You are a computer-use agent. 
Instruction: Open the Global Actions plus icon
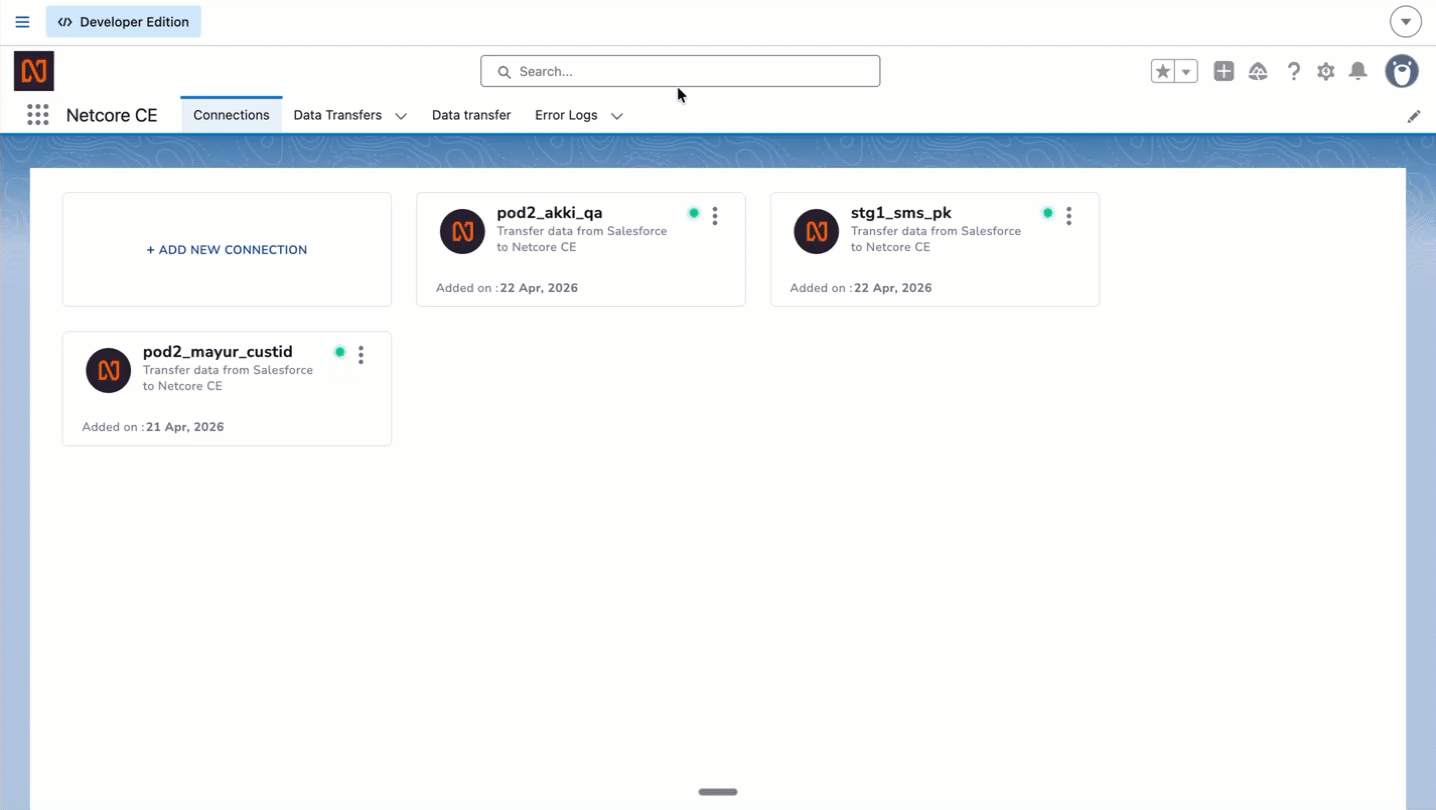[1224, 71]
